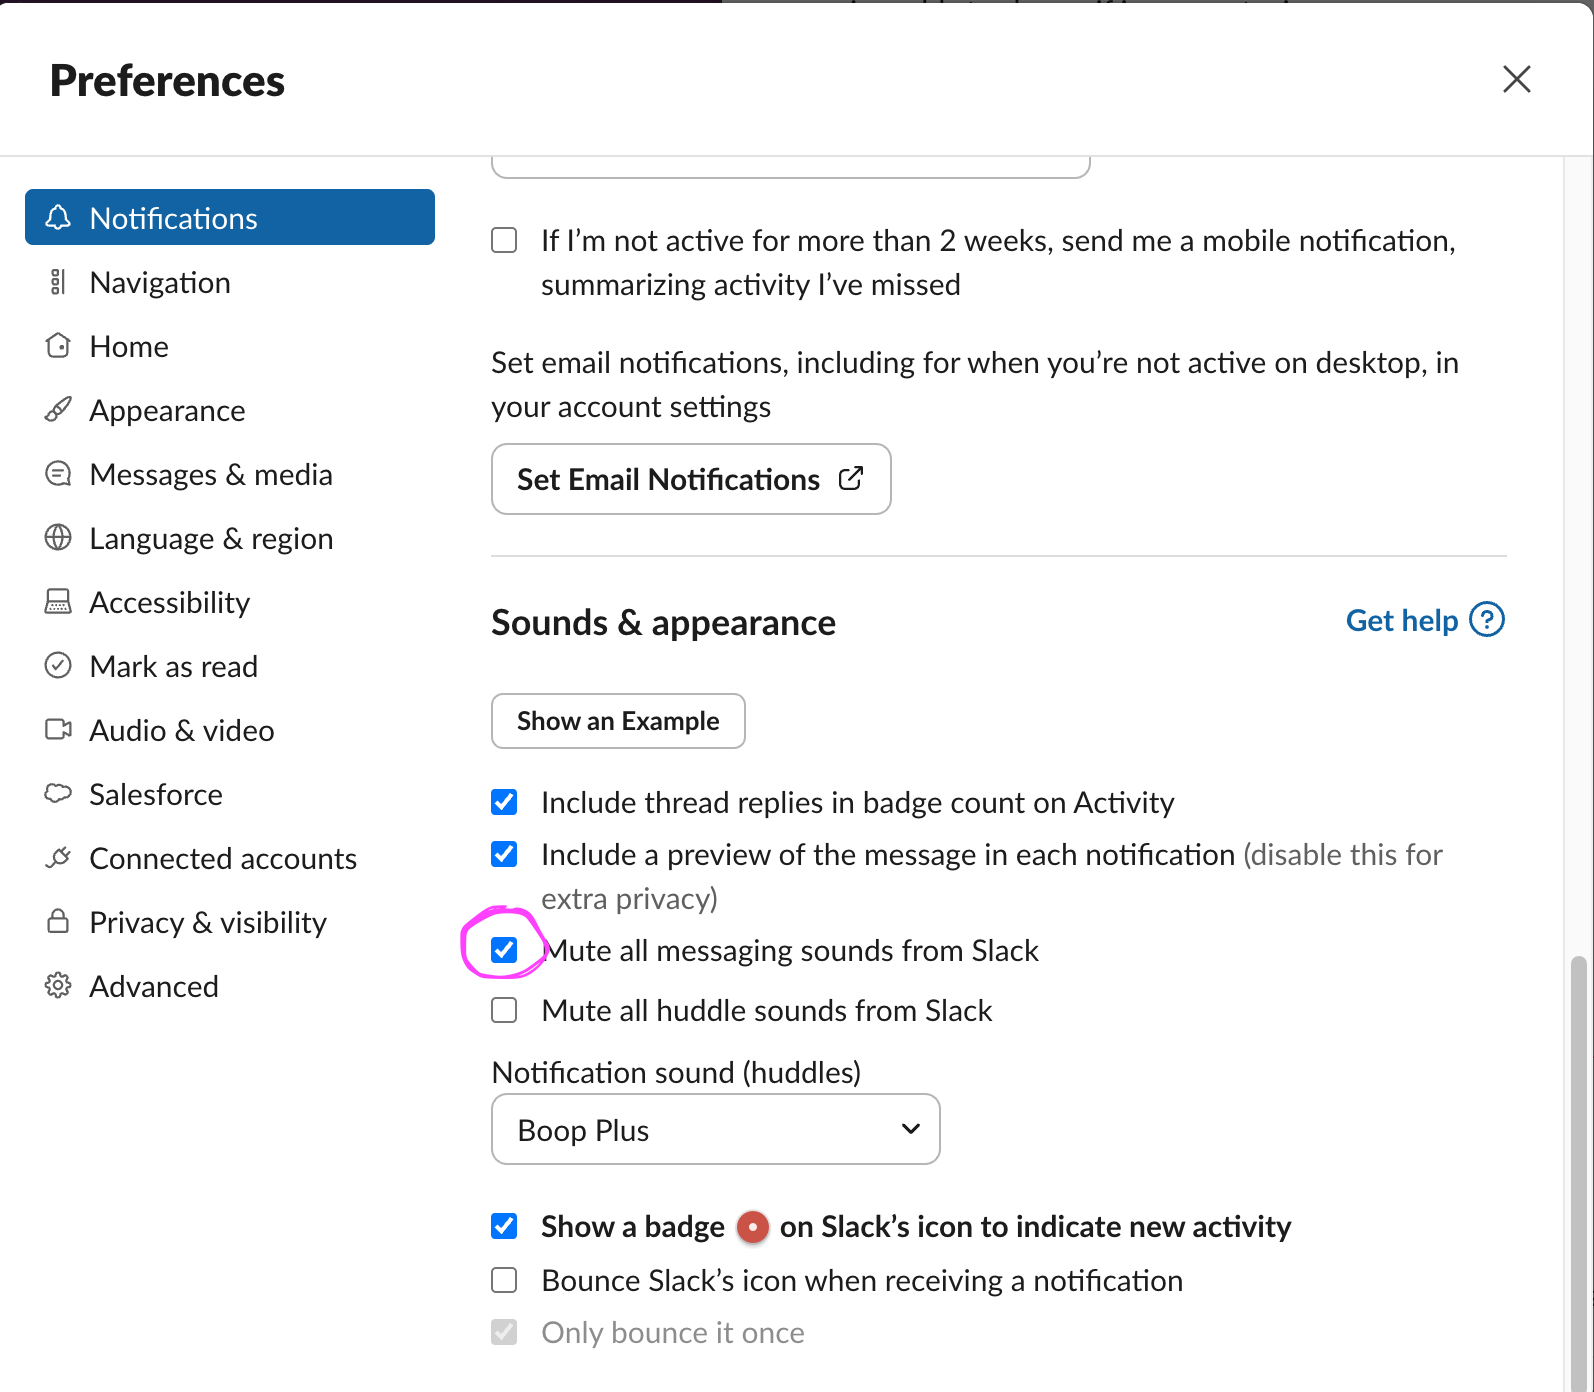Open the Boop Plus notification sound dropdown
The height and width of the screenshot is (1392, 1594).
(715, 1129)
